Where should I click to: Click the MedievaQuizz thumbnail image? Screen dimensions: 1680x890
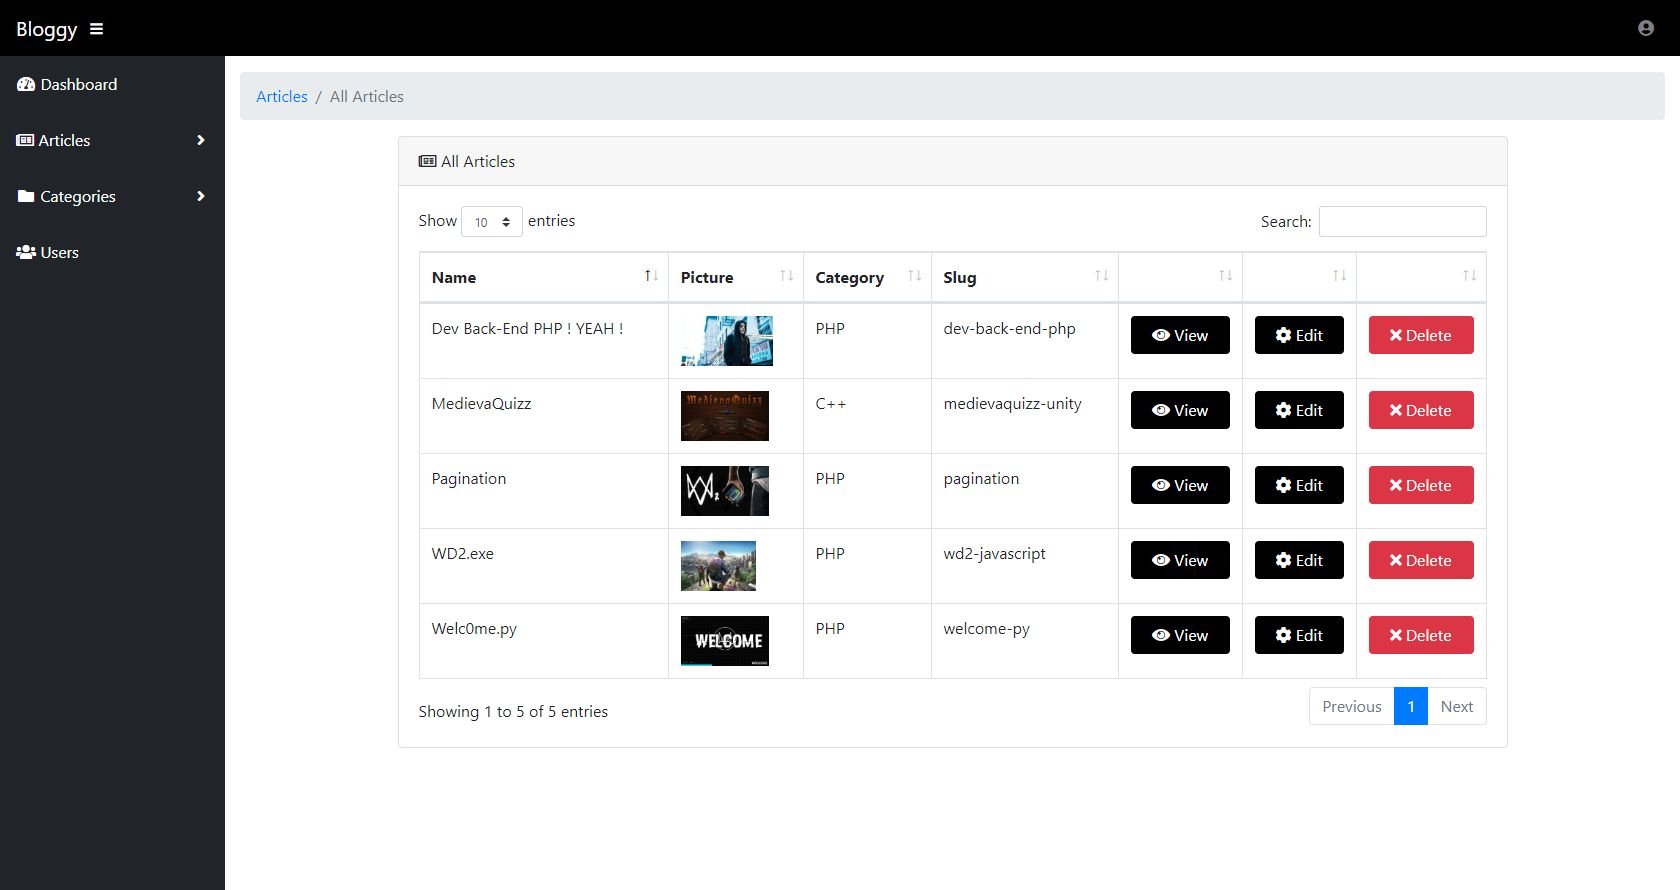pos(725,416)
